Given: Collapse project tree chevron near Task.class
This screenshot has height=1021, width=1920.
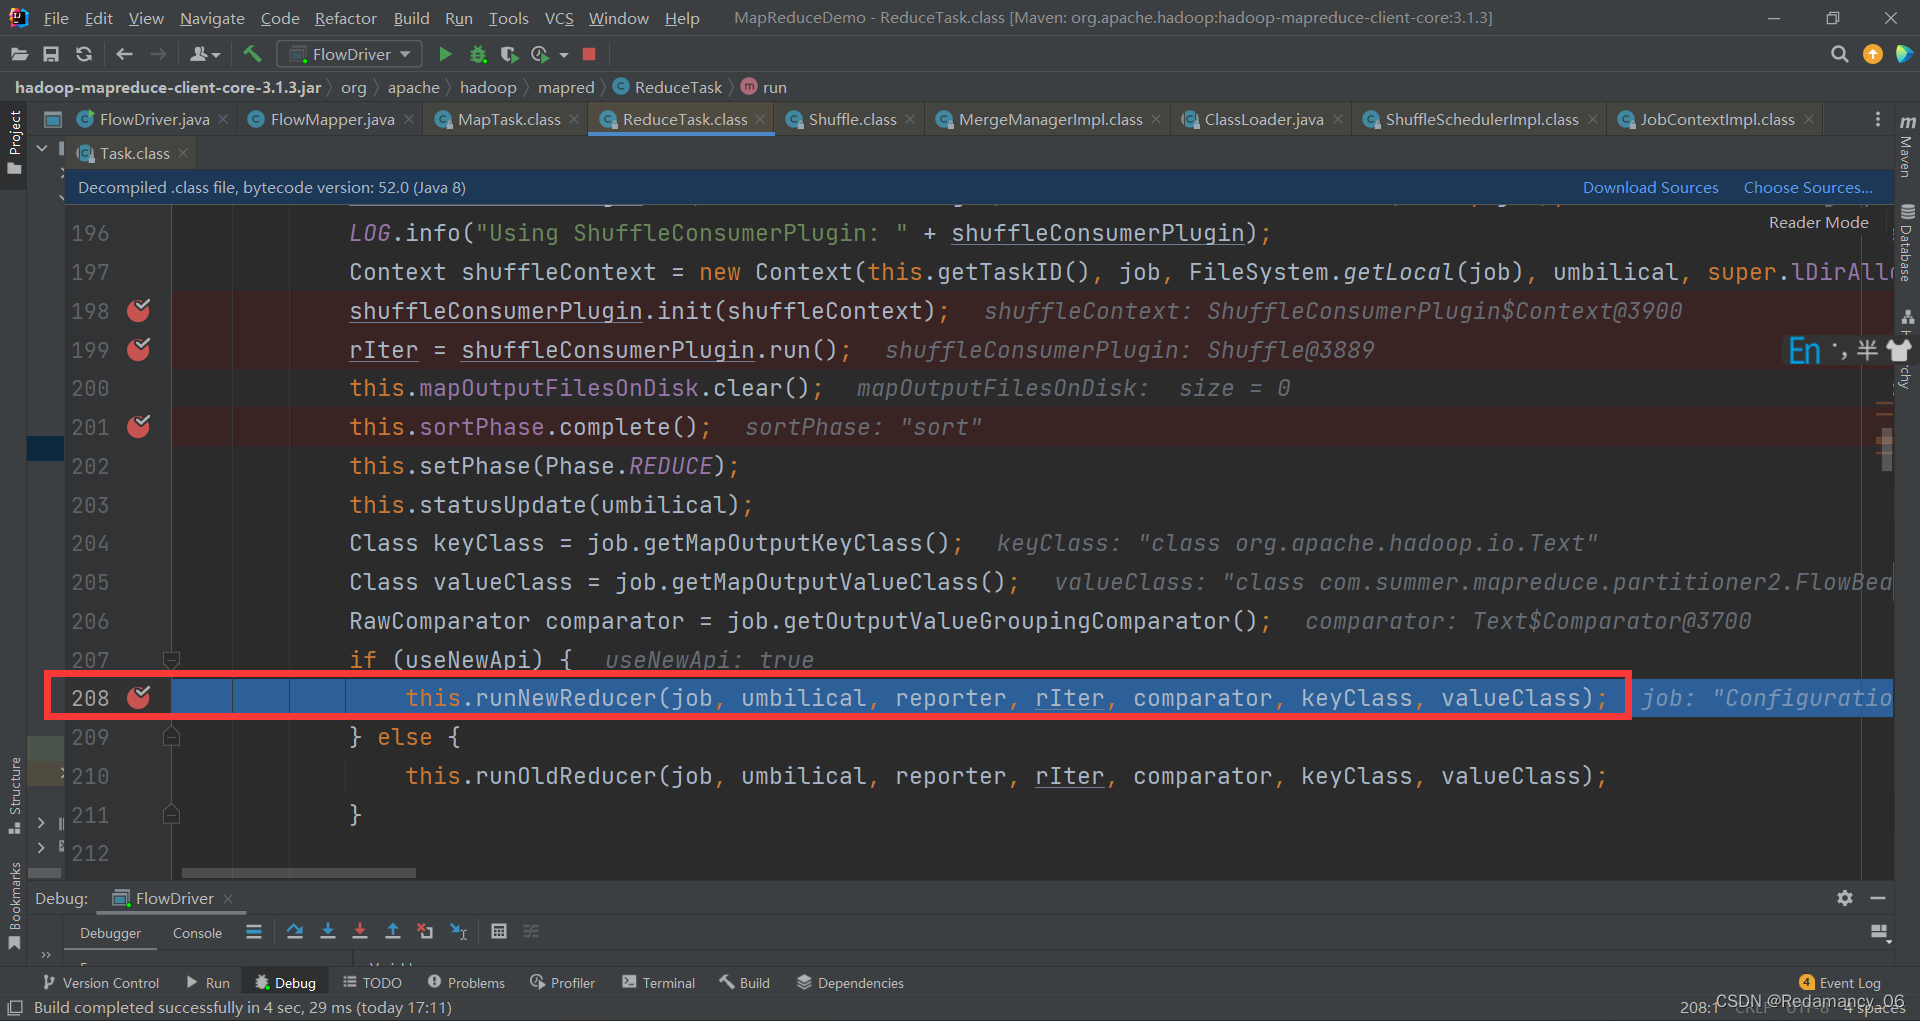Looking at the screenshot, I should click(x=42, y=148).
